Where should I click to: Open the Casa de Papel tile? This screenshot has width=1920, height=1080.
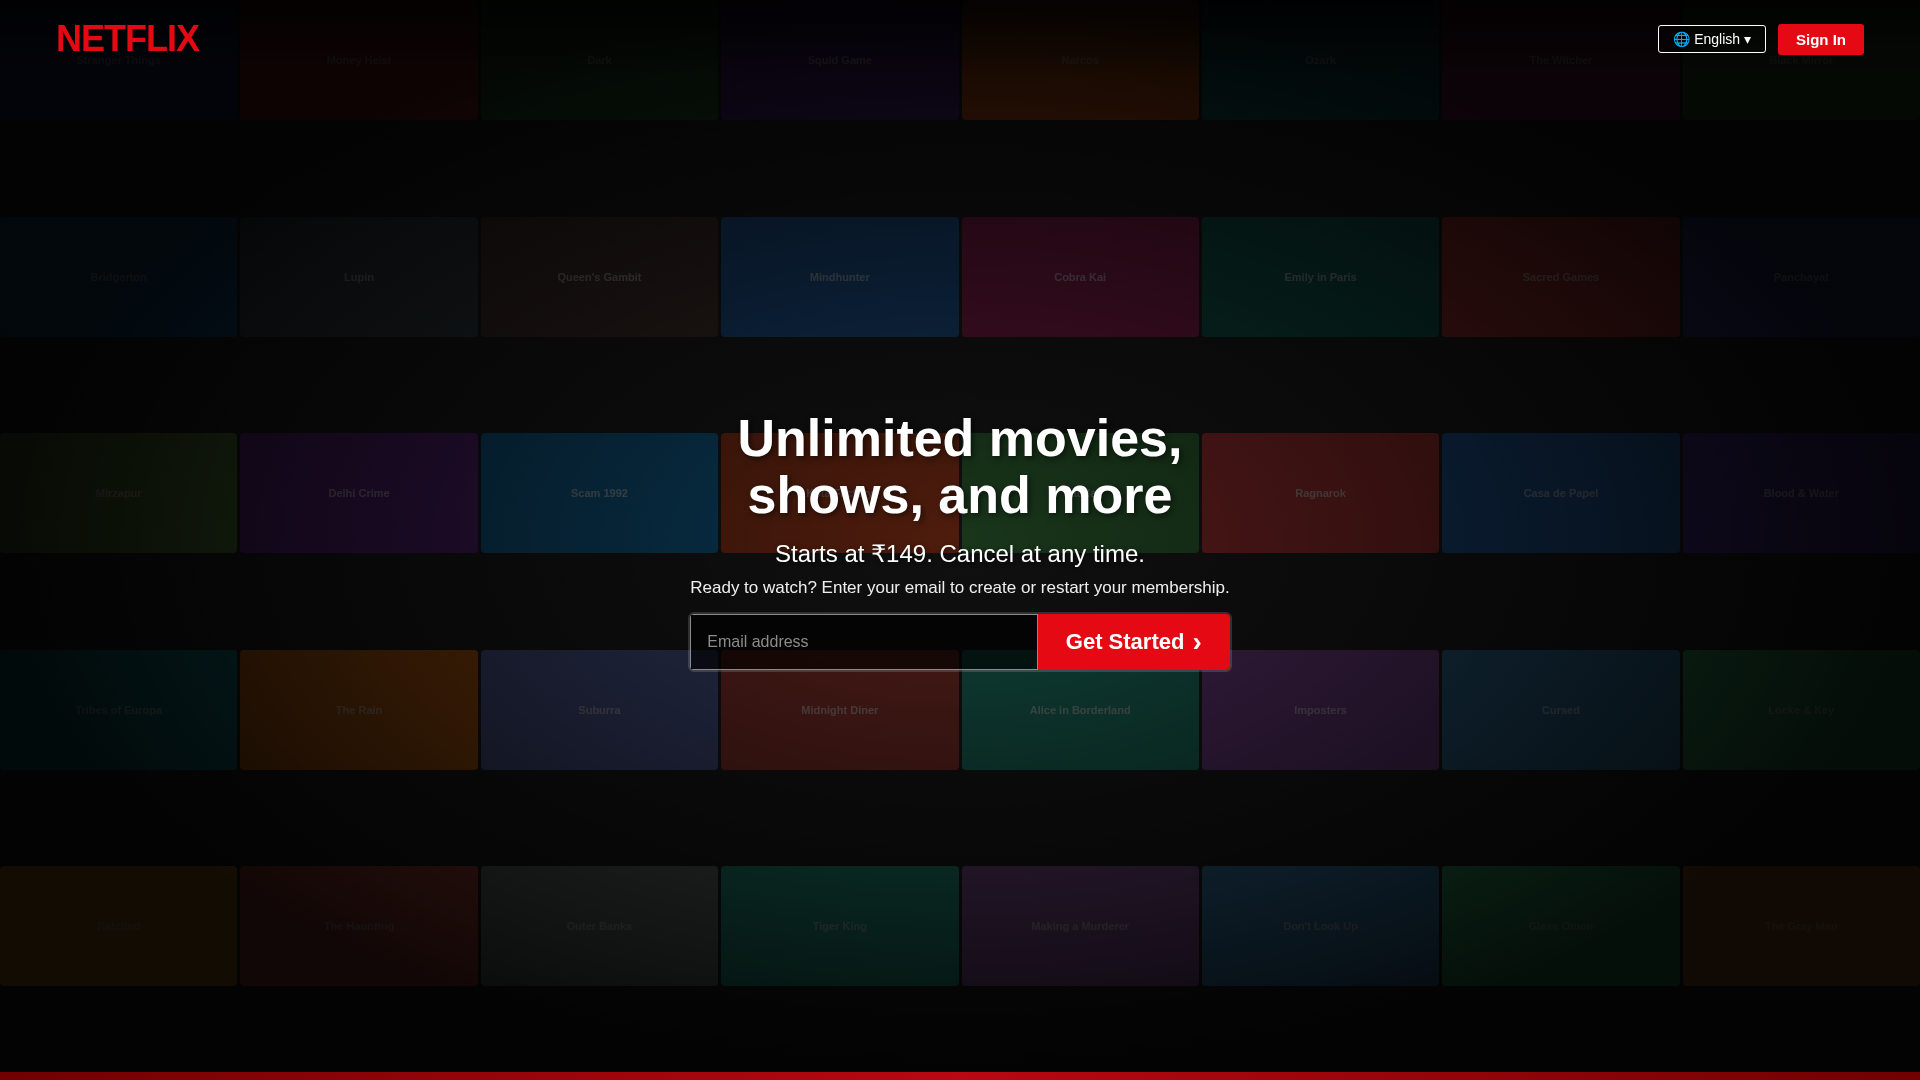pos(1561,493)
